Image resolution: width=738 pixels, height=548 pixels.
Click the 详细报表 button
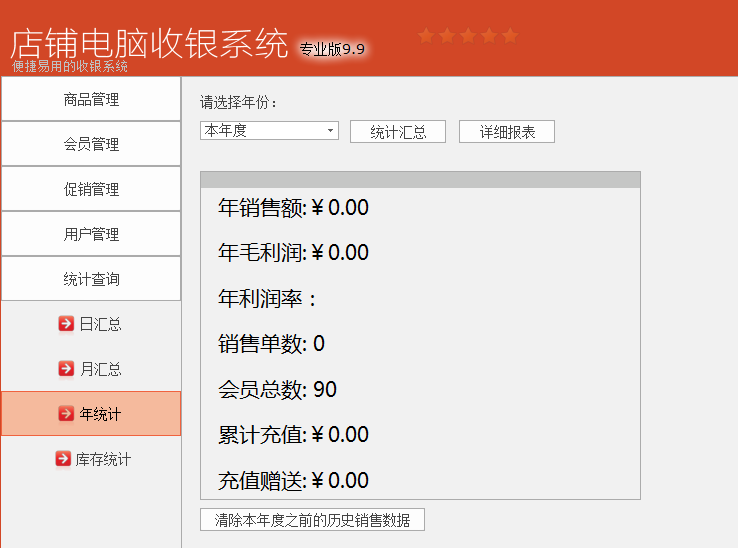coord(507,132)
